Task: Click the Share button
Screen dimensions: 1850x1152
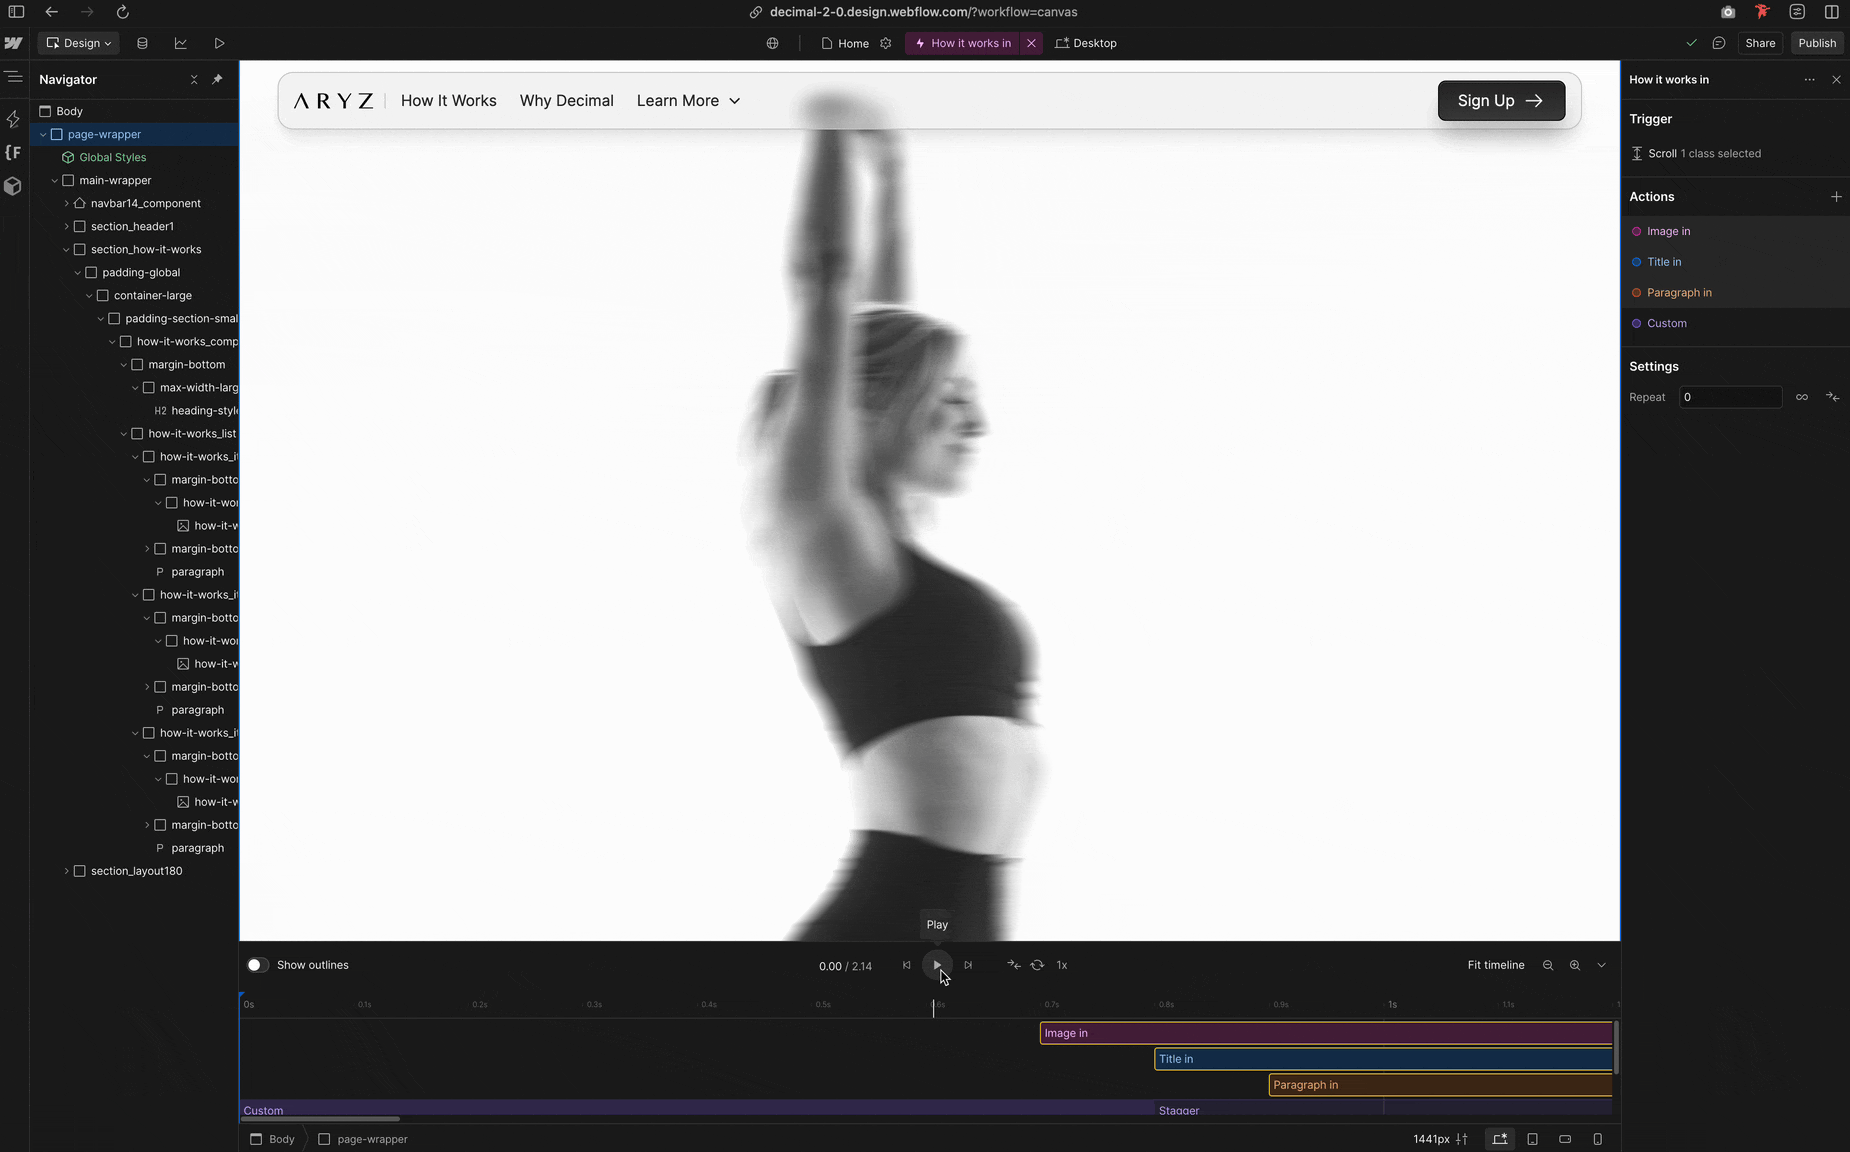Action: point(1760,43)
